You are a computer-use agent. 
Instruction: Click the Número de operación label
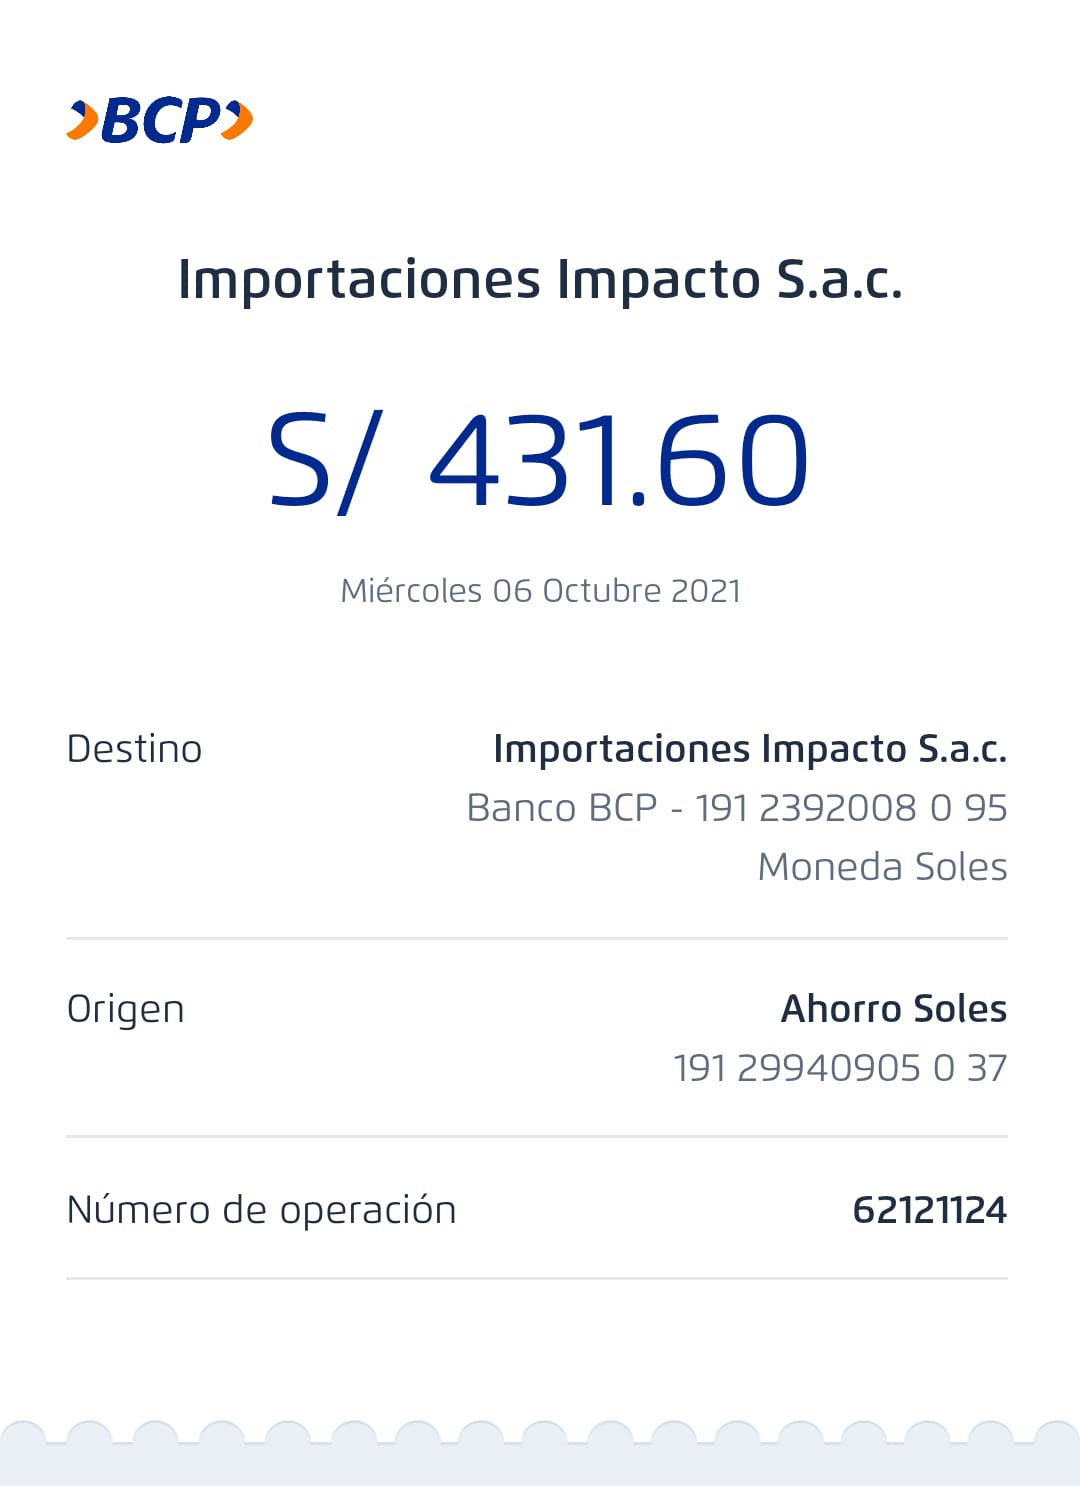pyautogui.click(x=261, y=1210)
